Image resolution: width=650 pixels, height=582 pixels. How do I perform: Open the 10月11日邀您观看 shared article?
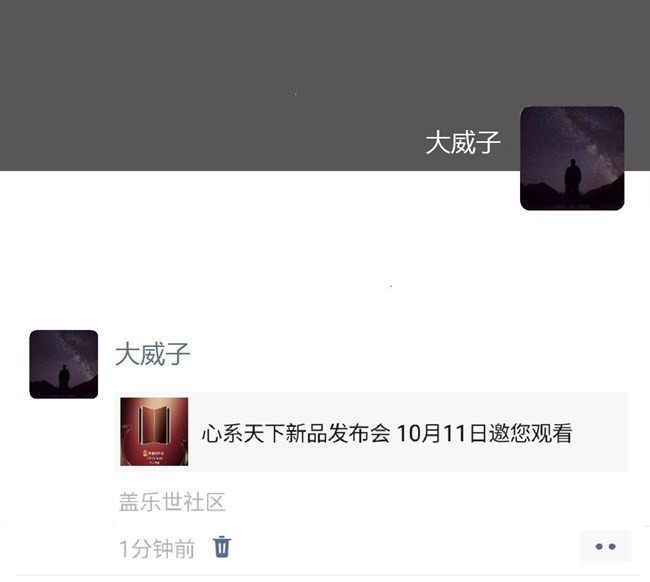pyautogui.click(x=371, y=432)
